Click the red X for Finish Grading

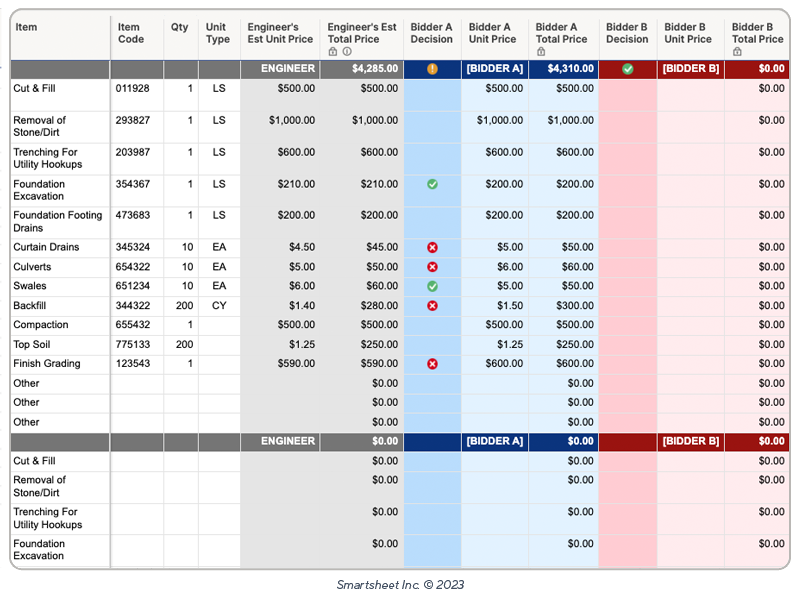click(x=432, y=364)
